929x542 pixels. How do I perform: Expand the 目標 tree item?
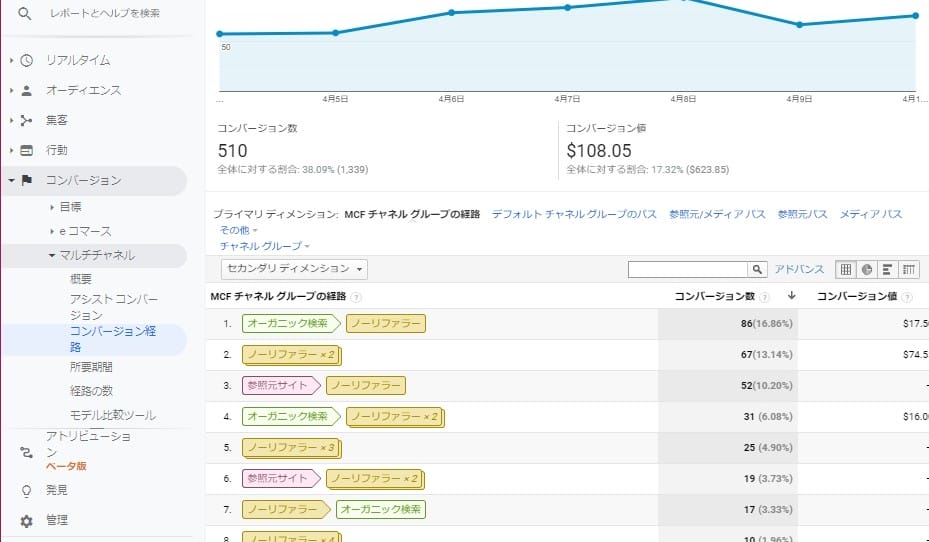pyautogui.click(x=52, y=207)
